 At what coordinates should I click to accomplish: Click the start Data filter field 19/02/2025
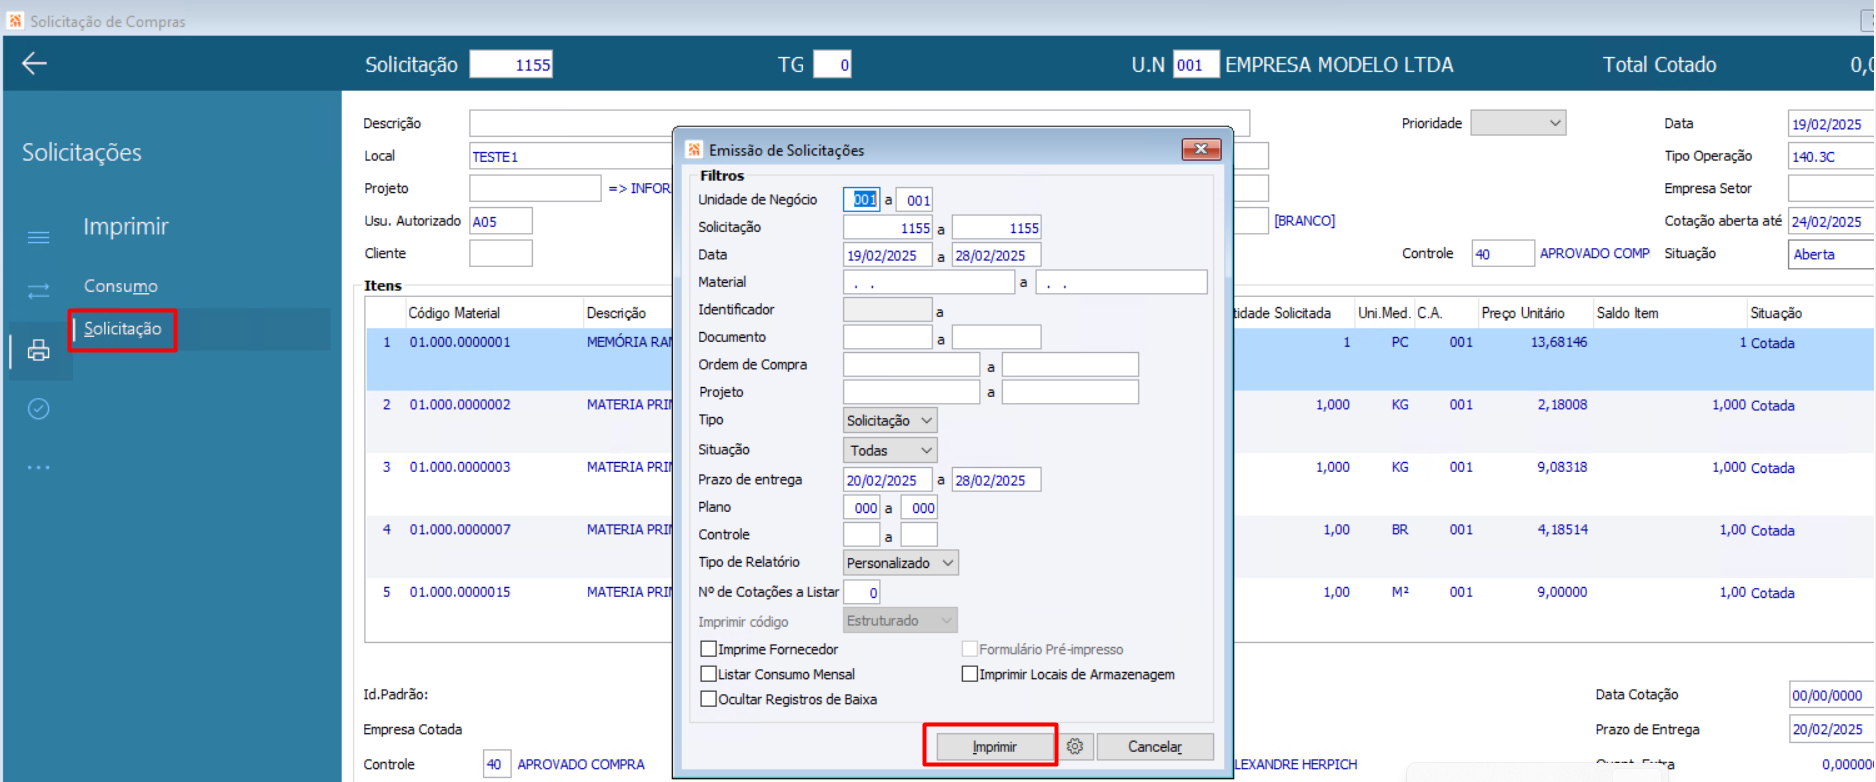coord(888,255)
